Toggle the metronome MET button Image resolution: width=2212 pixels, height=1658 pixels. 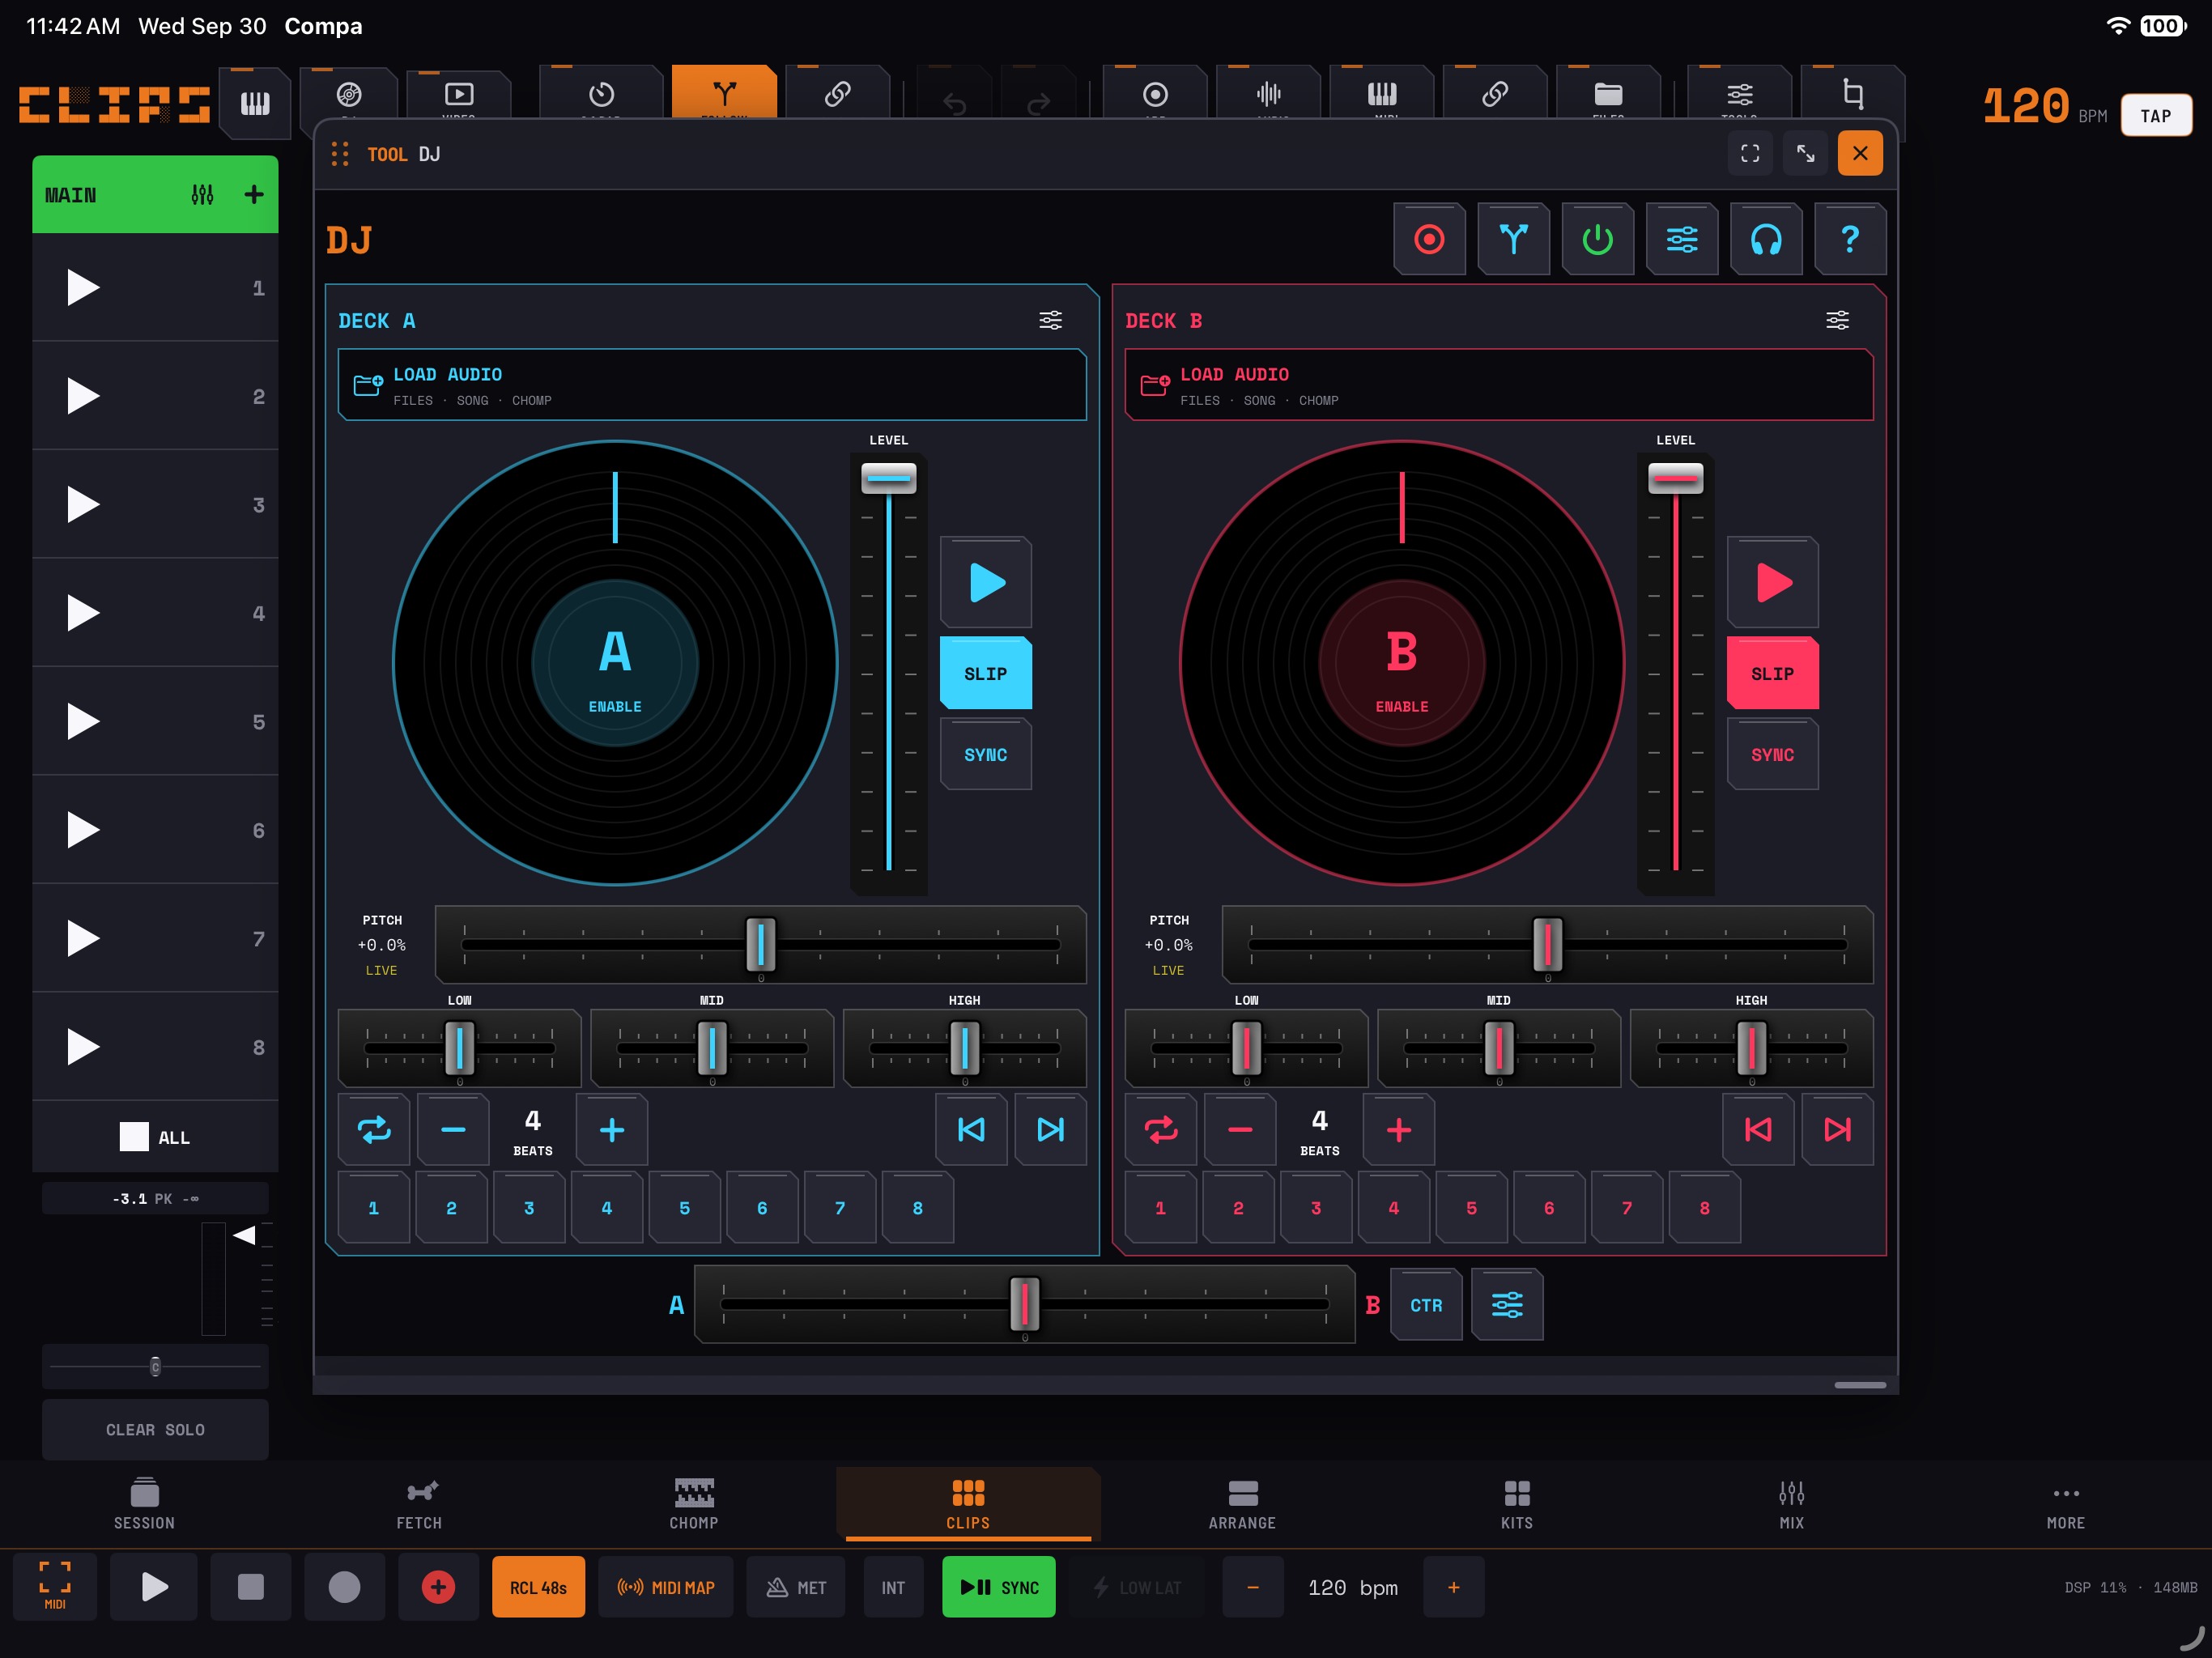[x=797, y=1587]
